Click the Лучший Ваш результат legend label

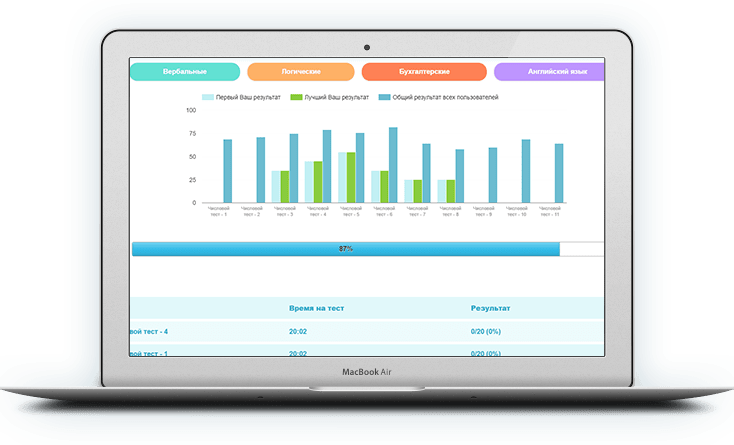(337, 97)
